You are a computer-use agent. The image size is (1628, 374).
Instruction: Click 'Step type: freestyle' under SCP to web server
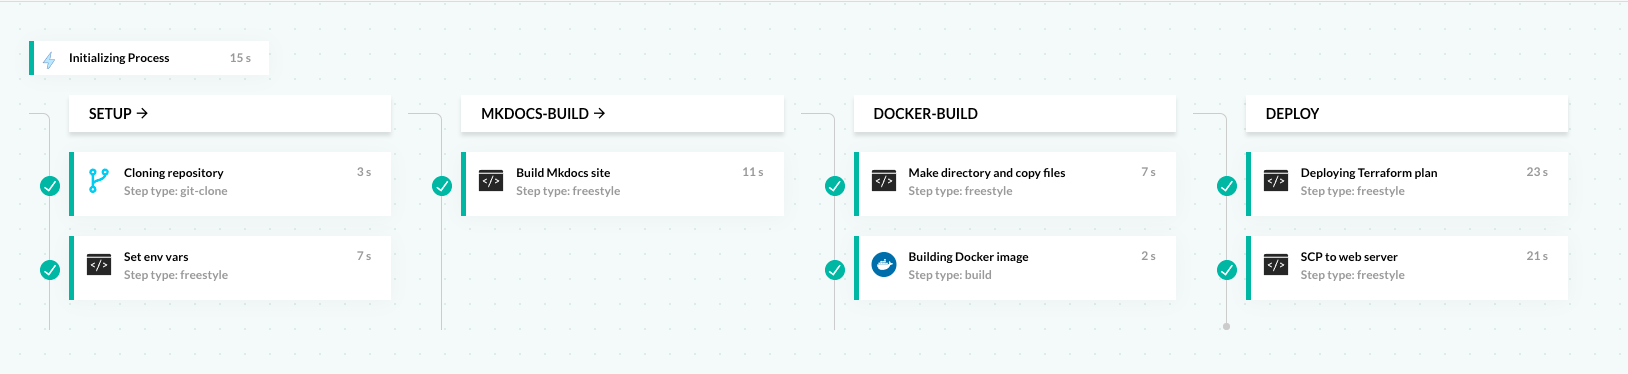(1352, 275)
